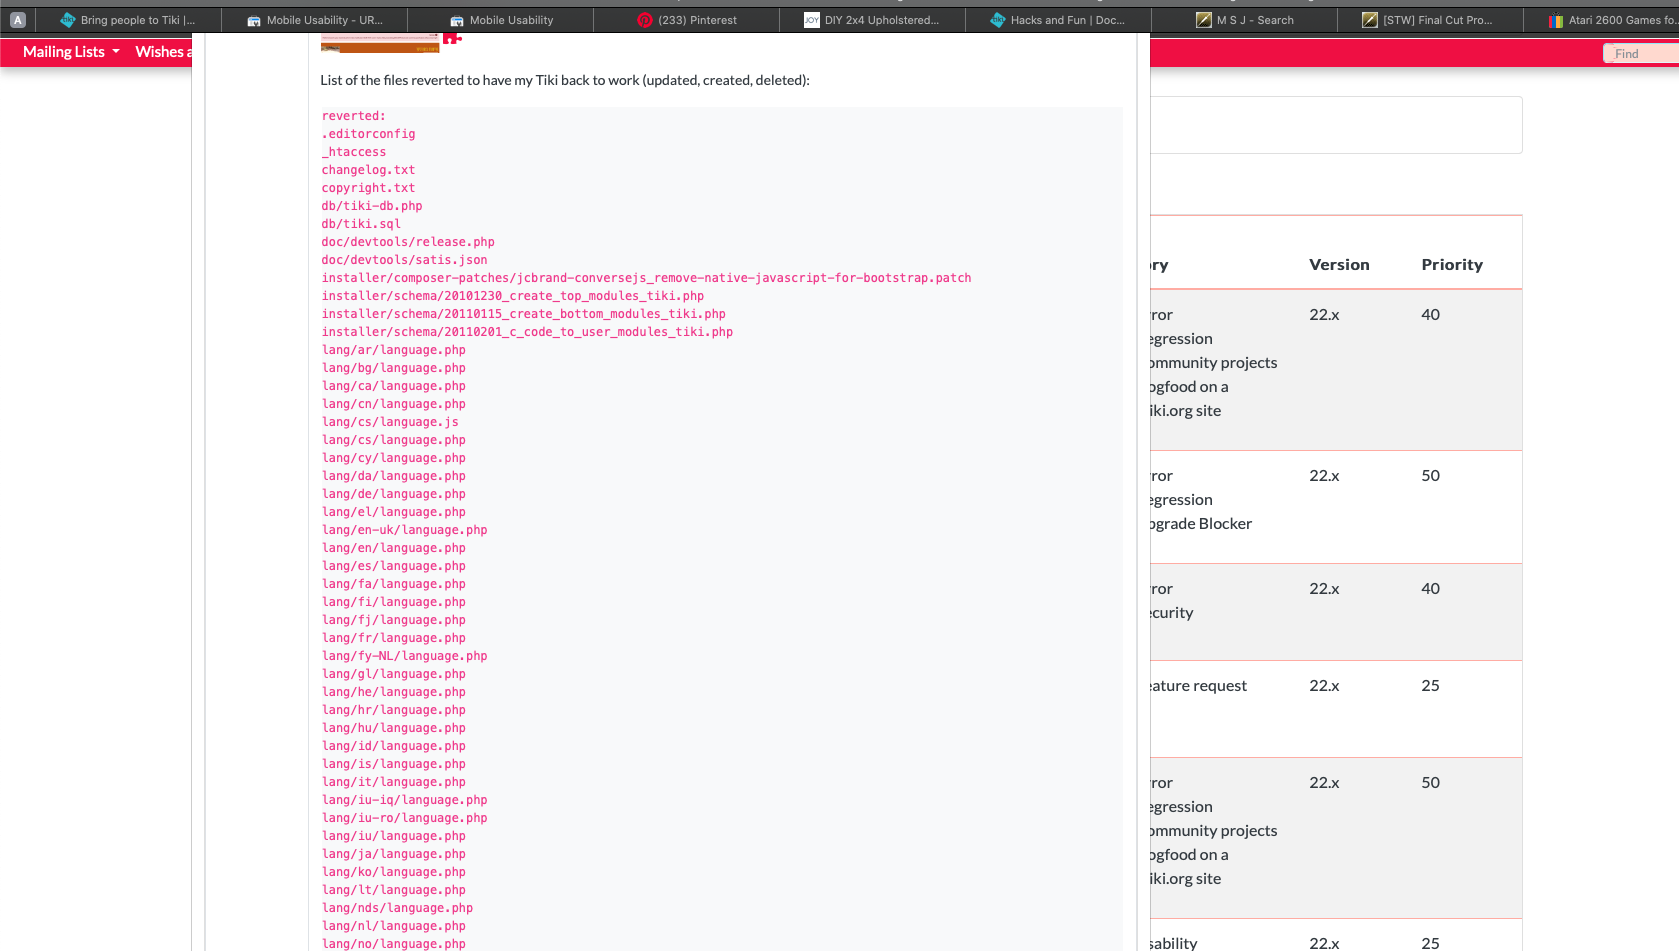Click the 20110201_c_code_to_user_modules_tiki.php line
The image size is (1679, 951).
coord(527,332)
